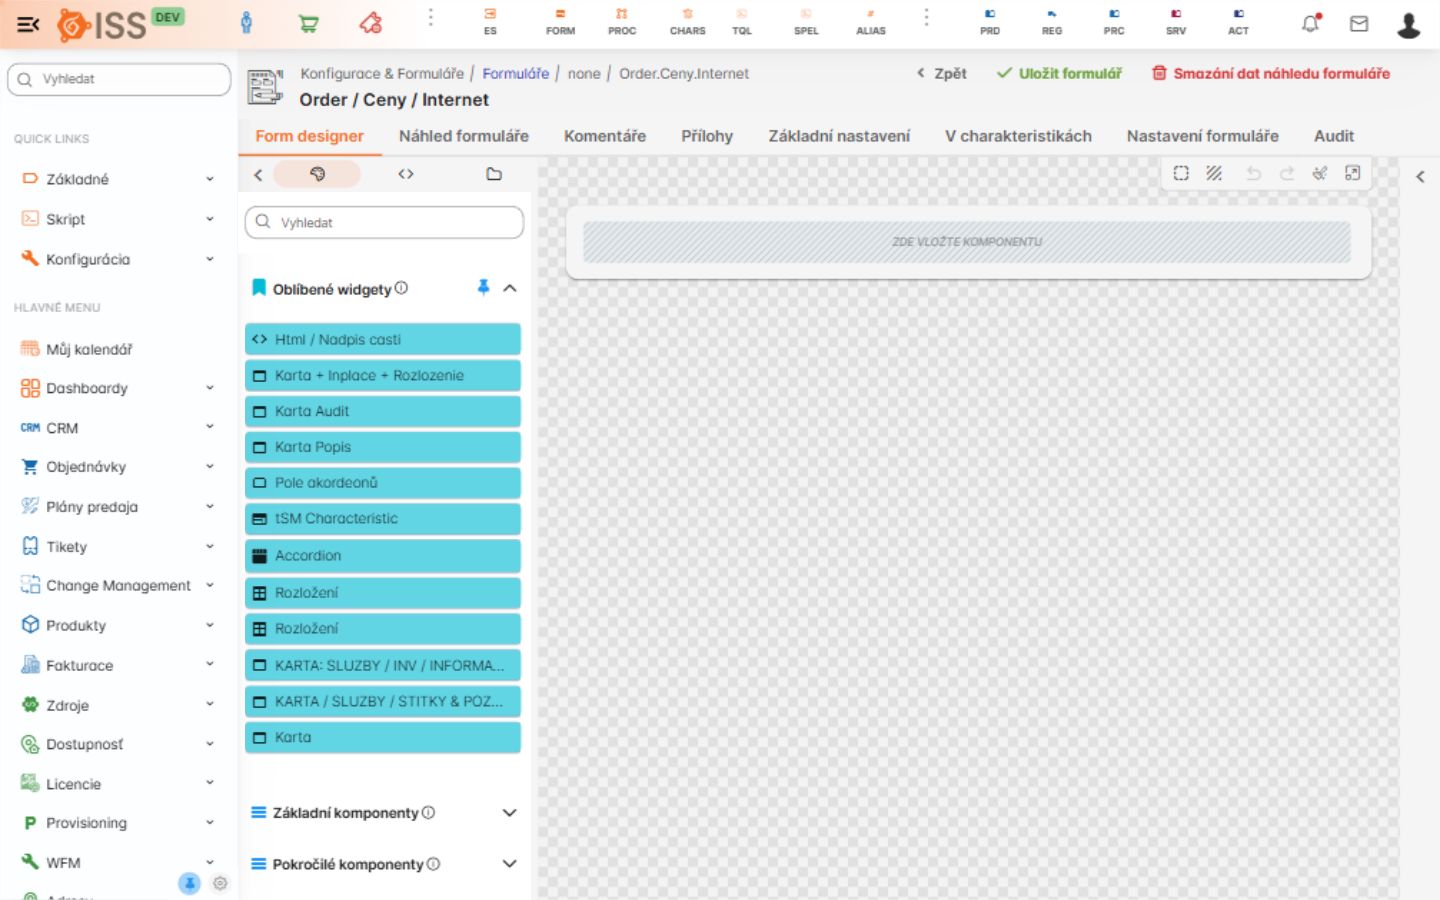
Task: Follow the Formuláře breadcrumb link
Action: [x=515, y=73]
